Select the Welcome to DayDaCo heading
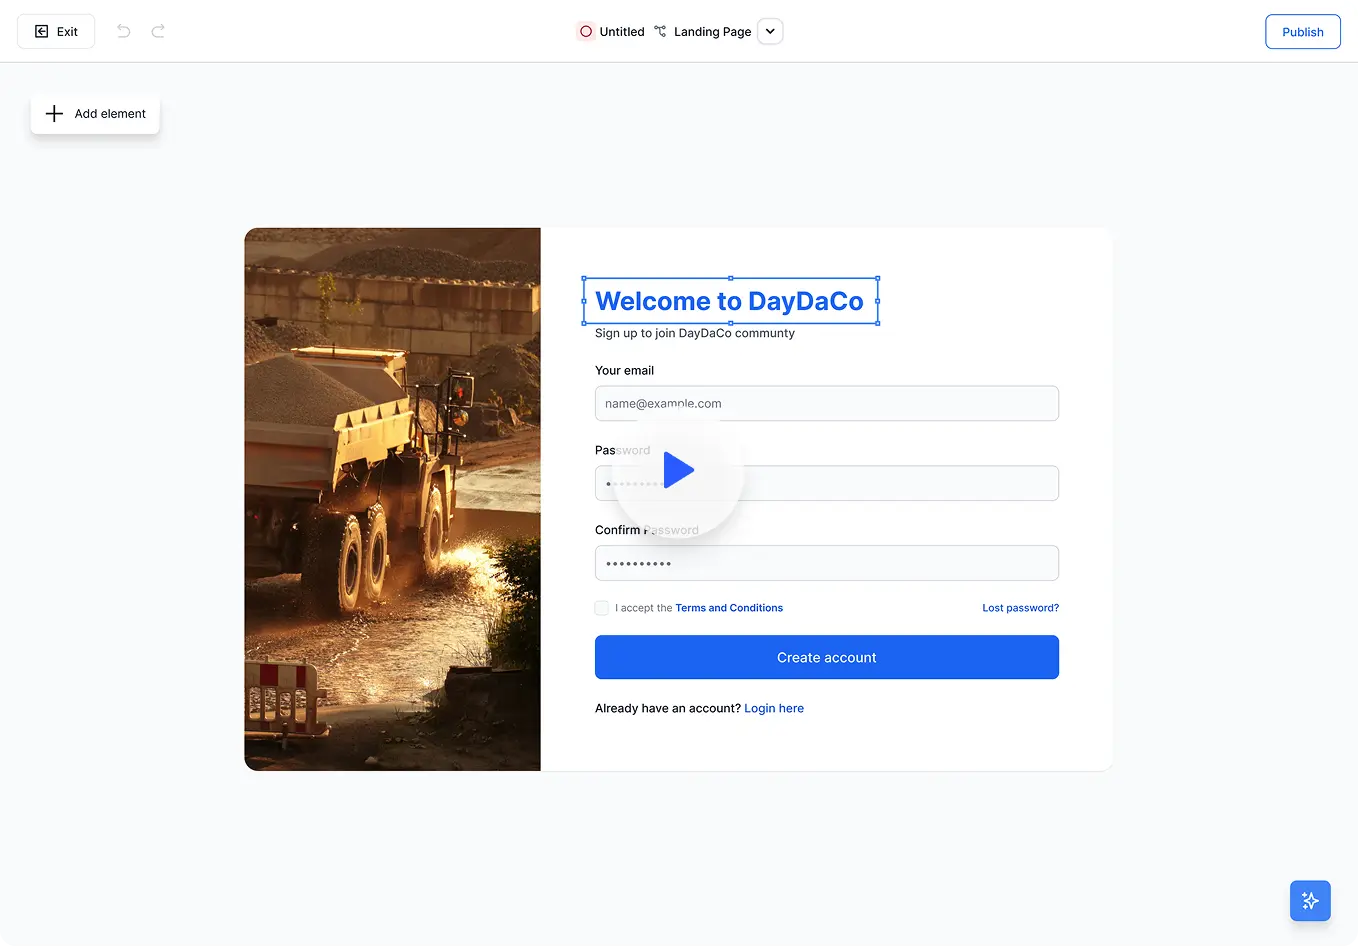 [x=730, y=301]
